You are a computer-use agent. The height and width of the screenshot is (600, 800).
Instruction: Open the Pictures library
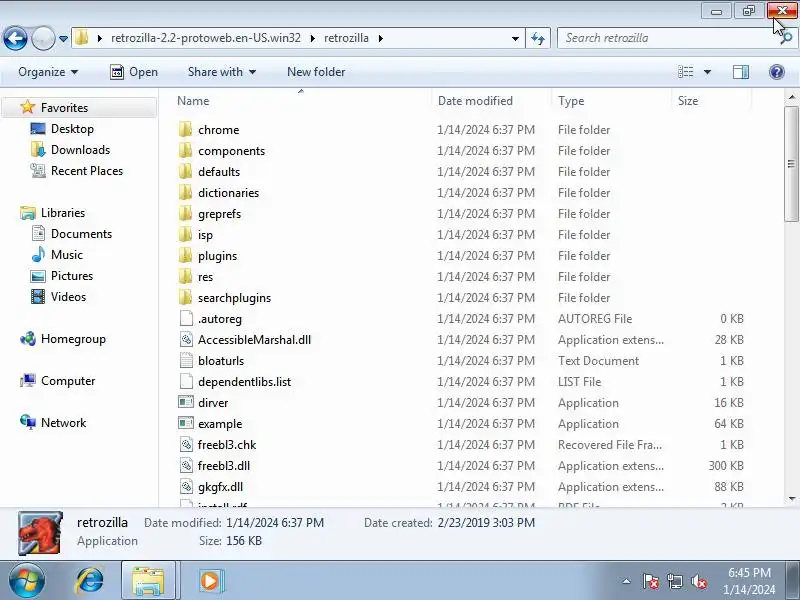pos(72,276)
